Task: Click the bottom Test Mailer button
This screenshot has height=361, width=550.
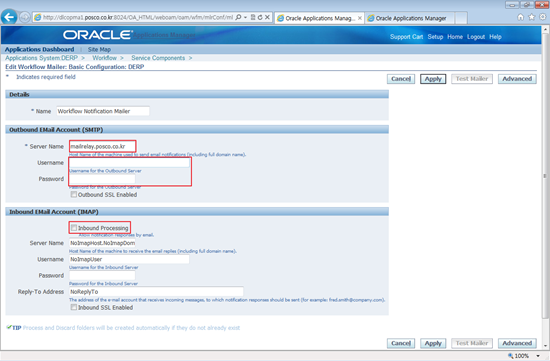Action: (x=472, y=343)
